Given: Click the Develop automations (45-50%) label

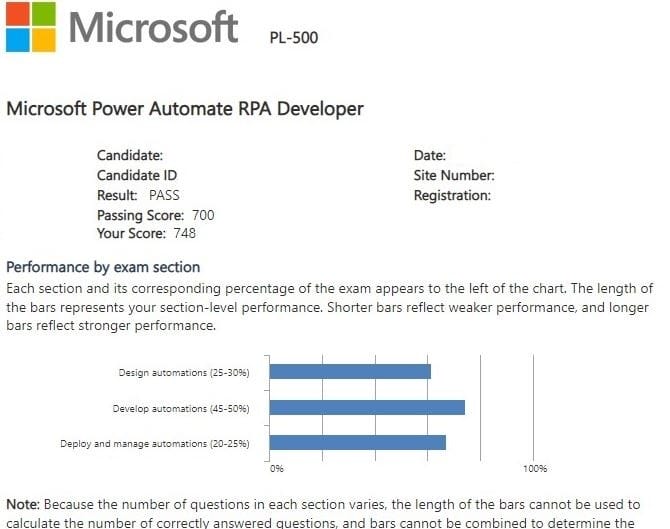Looking at the screenshot, I should pos(180,408).
